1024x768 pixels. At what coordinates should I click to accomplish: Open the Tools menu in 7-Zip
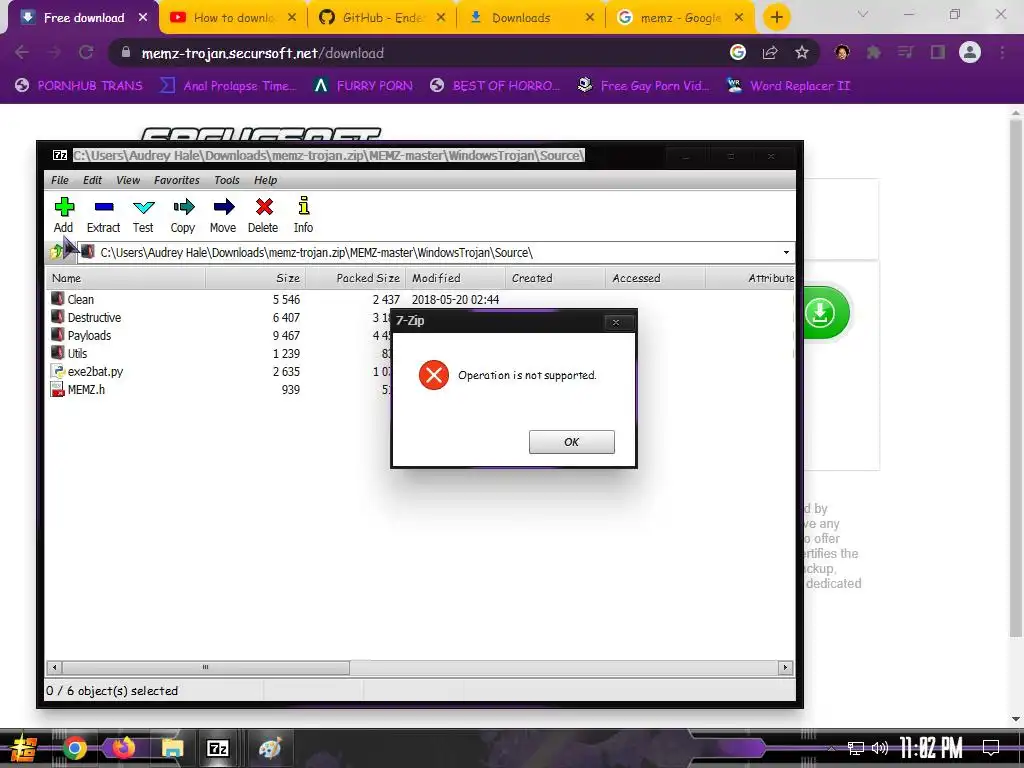(x=227, y=180)
